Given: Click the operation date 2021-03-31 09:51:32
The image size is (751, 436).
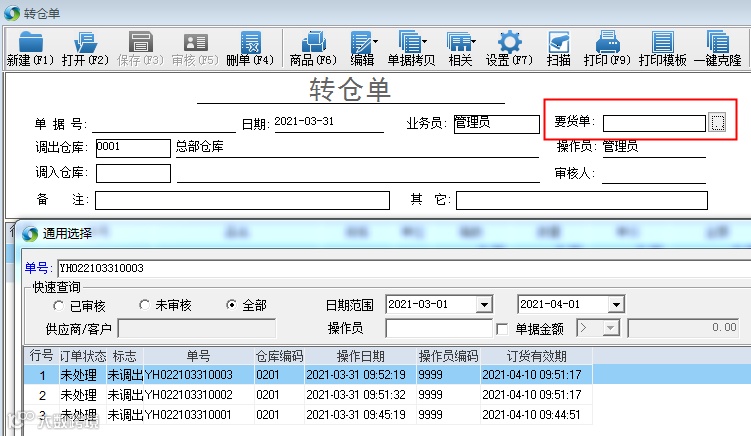Looking at the screenshot, I should (356, 395).
